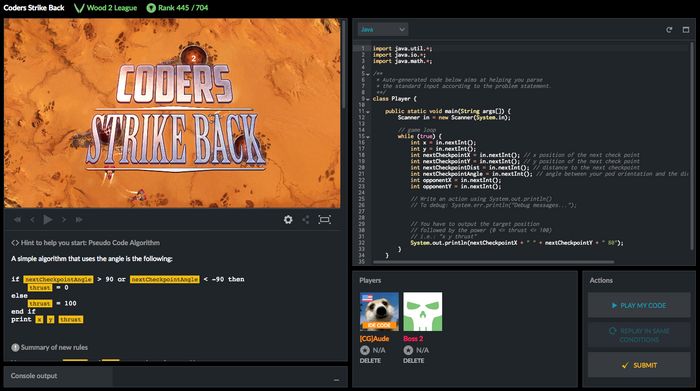Collapse class Player fold arrow at line 9
700x391 pixels.
(368, 99)
